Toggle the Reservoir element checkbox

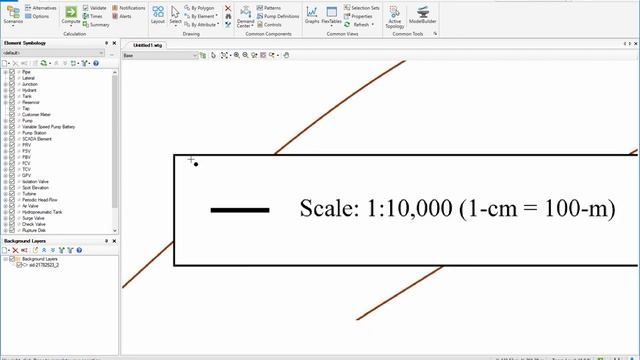pos(12,102)
